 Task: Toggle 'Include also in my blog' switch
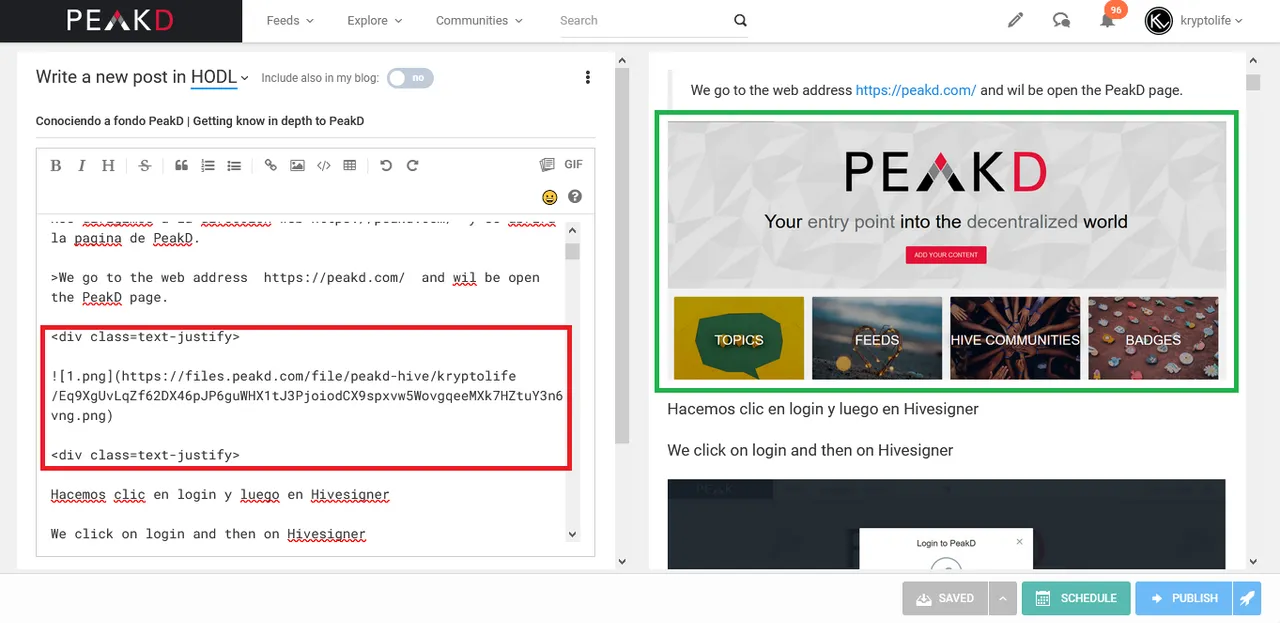pyautogui.click(x=410, y=78)
